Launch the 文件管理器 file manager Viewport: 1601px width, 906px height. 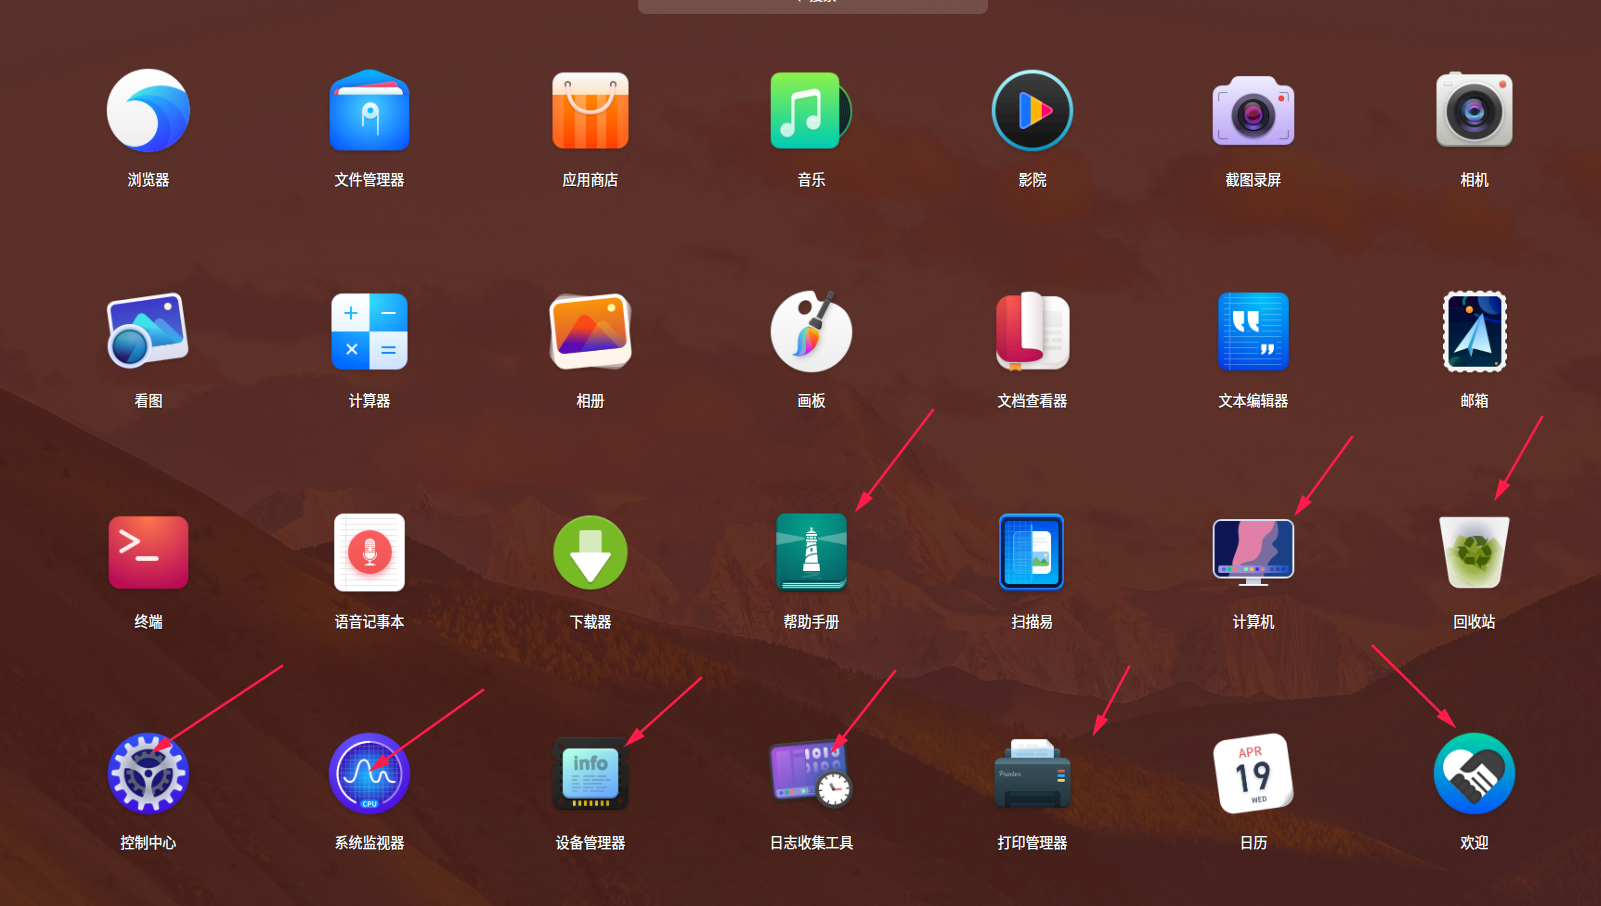(369, 110)
